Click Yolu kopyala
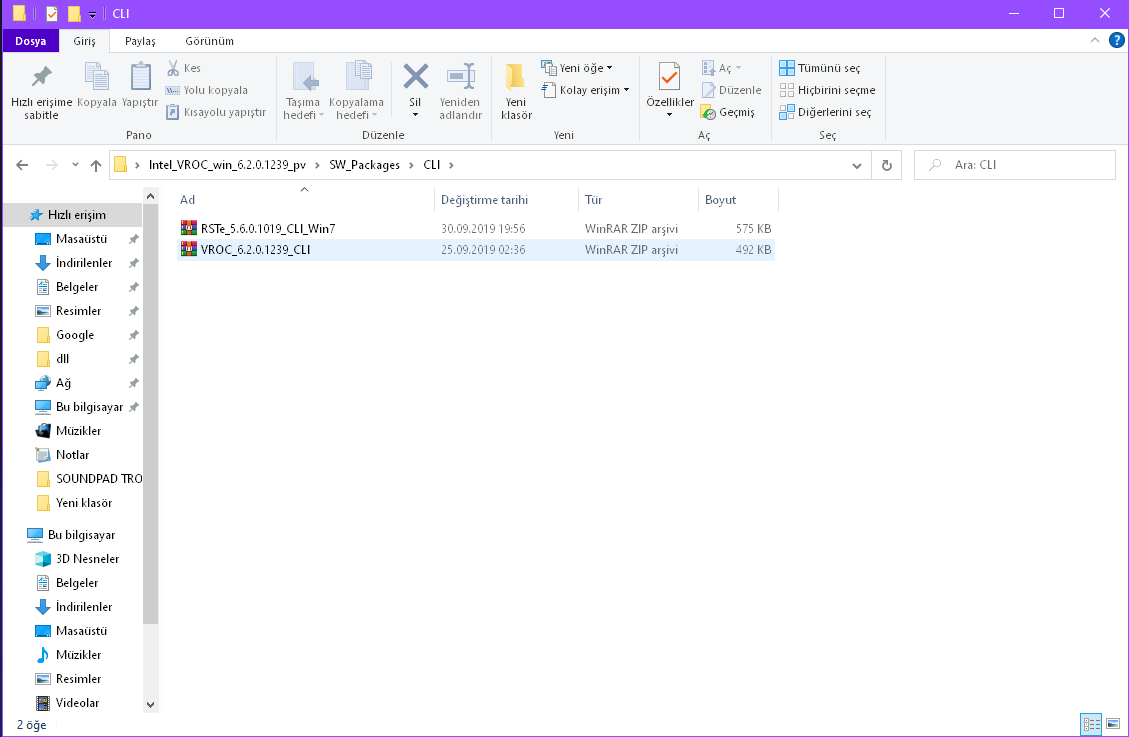1129x737 pixels. click(207, 90)
